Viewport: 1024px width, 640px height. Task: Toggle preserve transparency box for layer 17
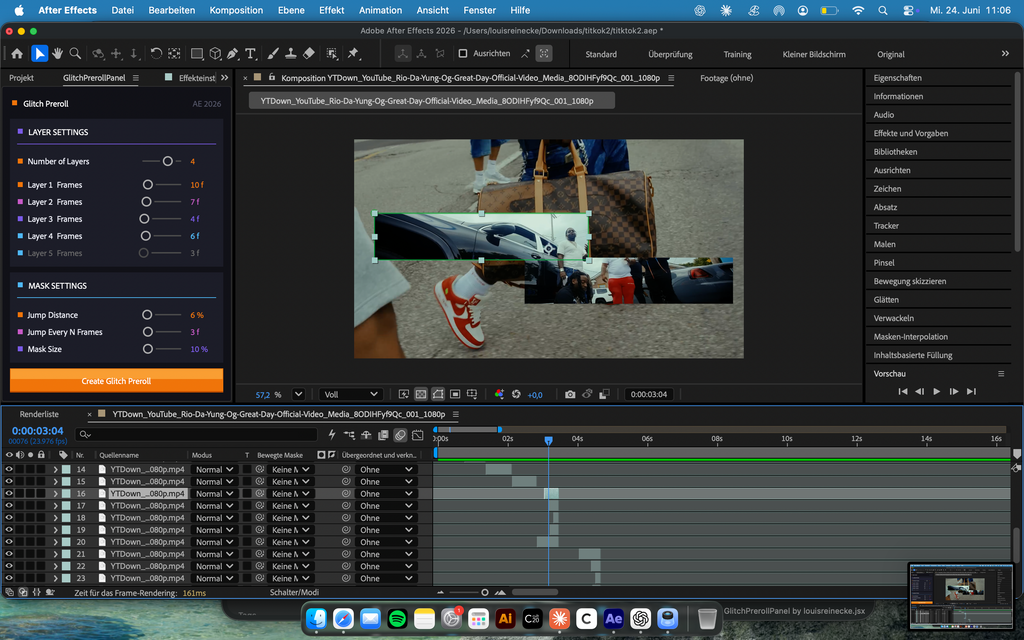[248, 505]
